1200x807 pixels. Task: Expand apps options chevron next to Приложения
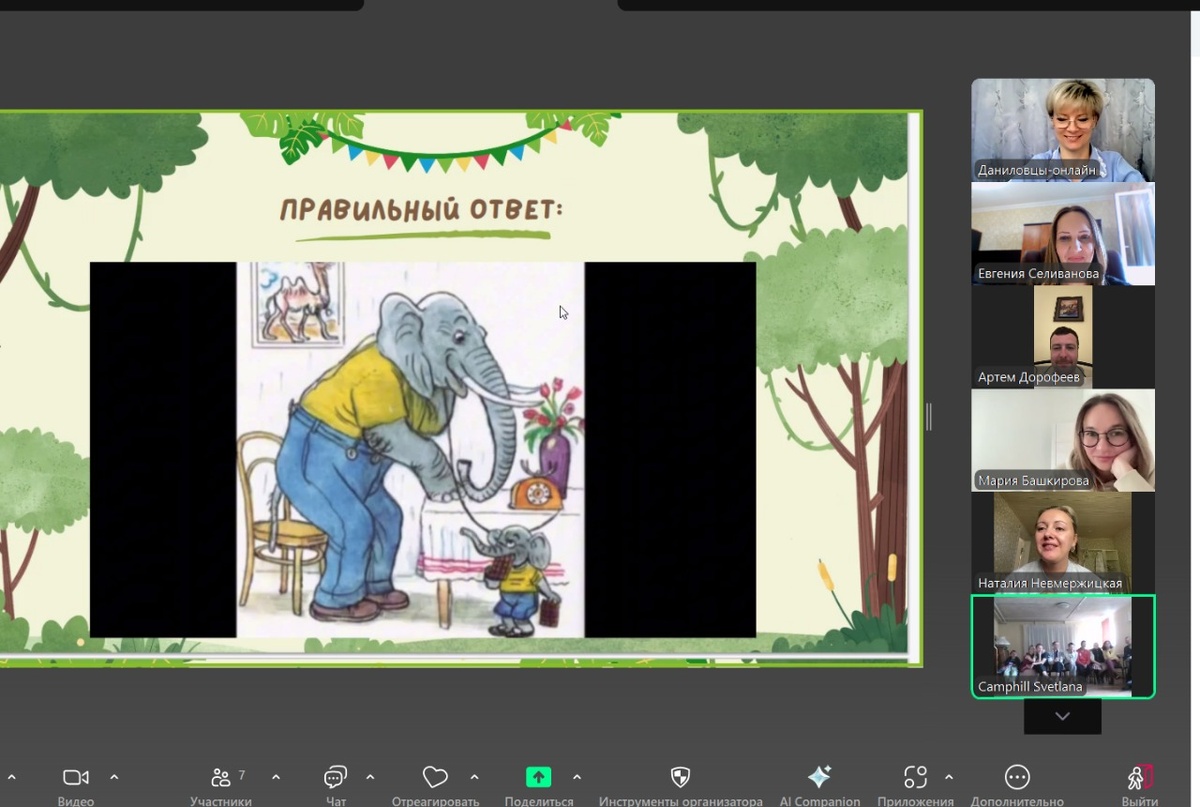[949, 777]
